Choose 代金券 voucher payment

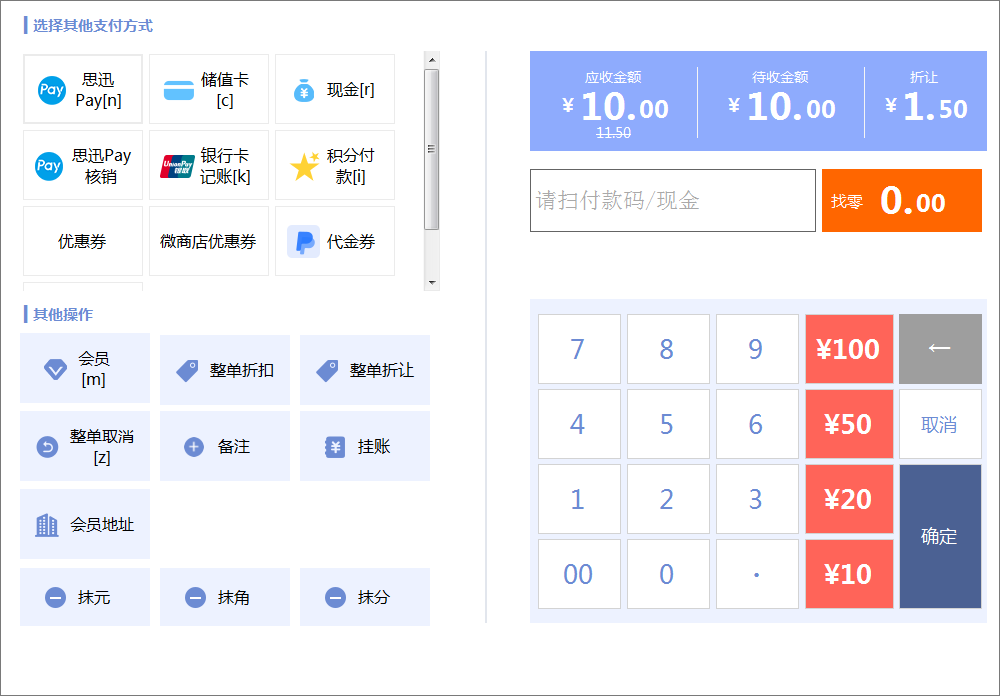(335, 241)
